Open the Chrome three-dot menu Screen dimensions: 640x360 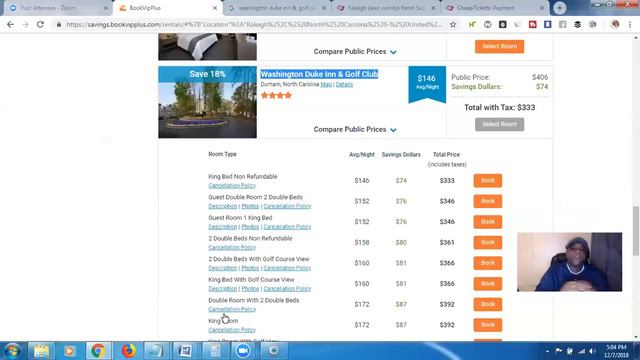point(630,24)
